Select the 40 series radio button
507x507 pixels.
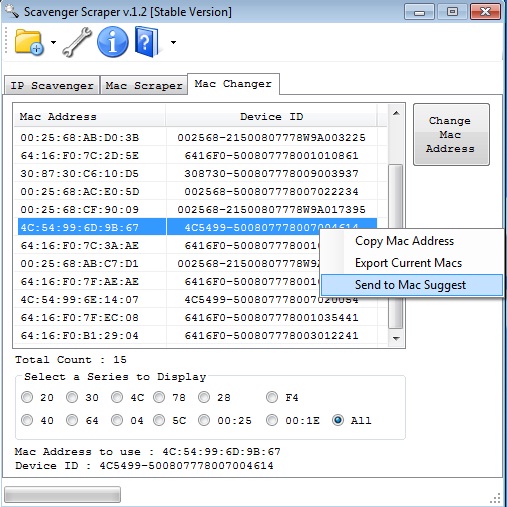point(27,420)
